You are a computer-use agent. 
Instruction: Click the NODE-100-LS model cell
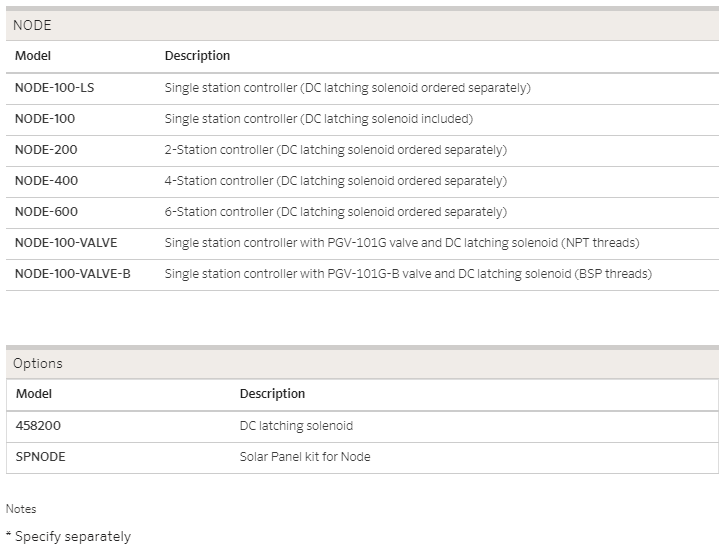[x=54, y=88]
